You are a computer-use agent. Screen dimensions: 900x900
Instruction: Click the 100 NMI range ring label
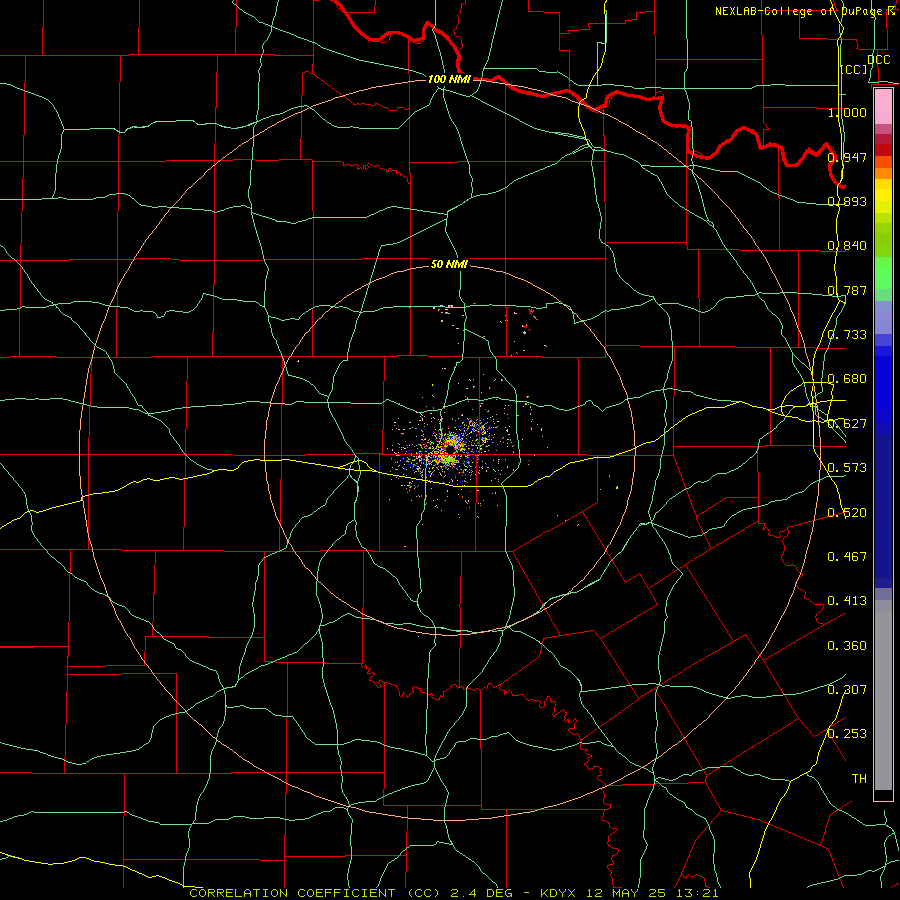[x=449, y=79]
